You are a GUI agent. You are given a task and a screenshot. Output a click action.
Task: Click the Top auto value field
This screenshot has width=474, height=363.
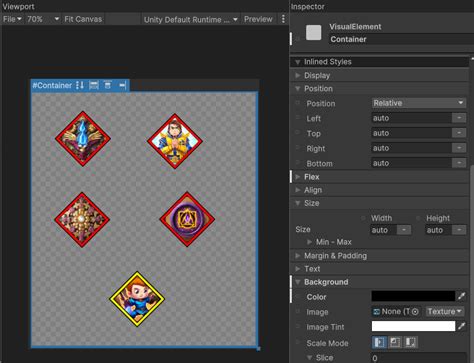coord(412,133)
